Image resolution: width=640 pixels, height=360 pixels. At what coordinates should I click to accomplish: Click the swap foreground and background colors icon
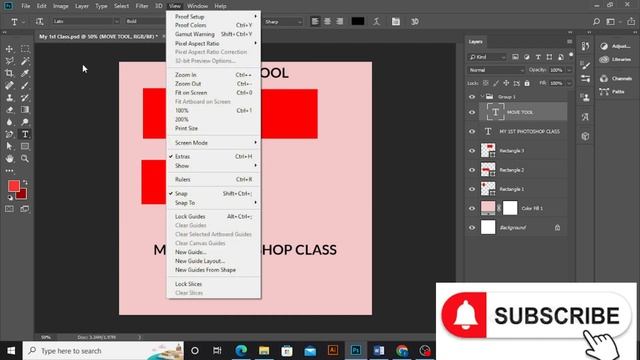click(x=25, y=182)
